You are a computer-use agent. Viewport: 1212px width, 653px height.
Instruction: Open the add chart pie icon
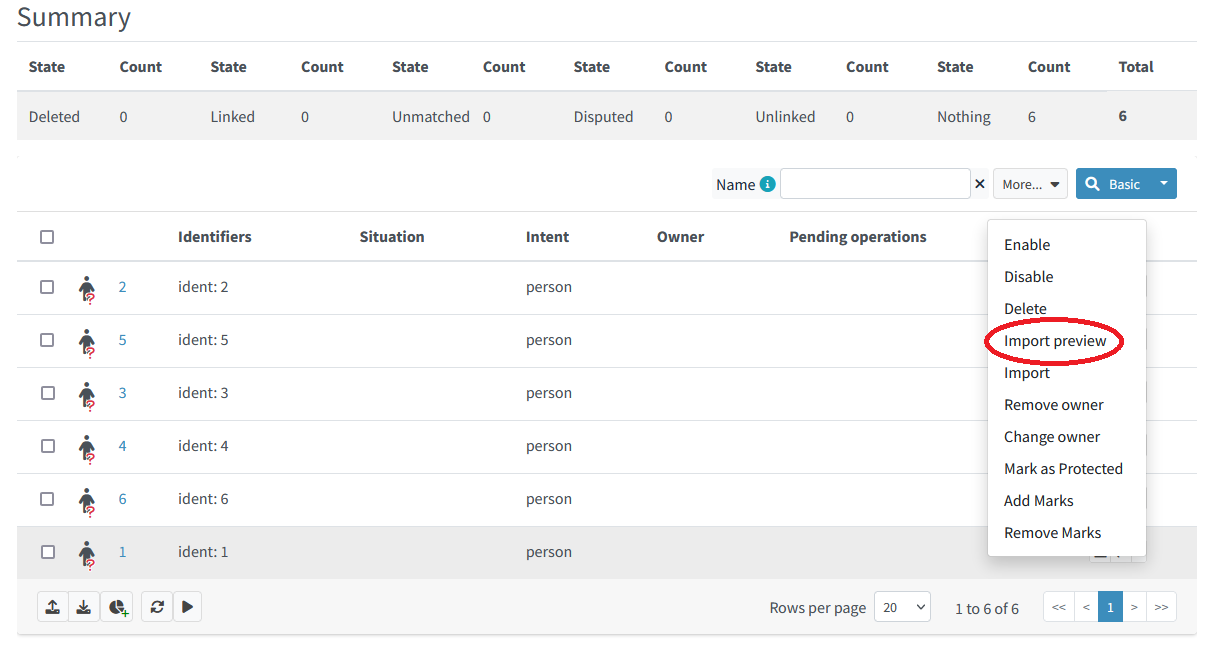click(x=117, y=606)
